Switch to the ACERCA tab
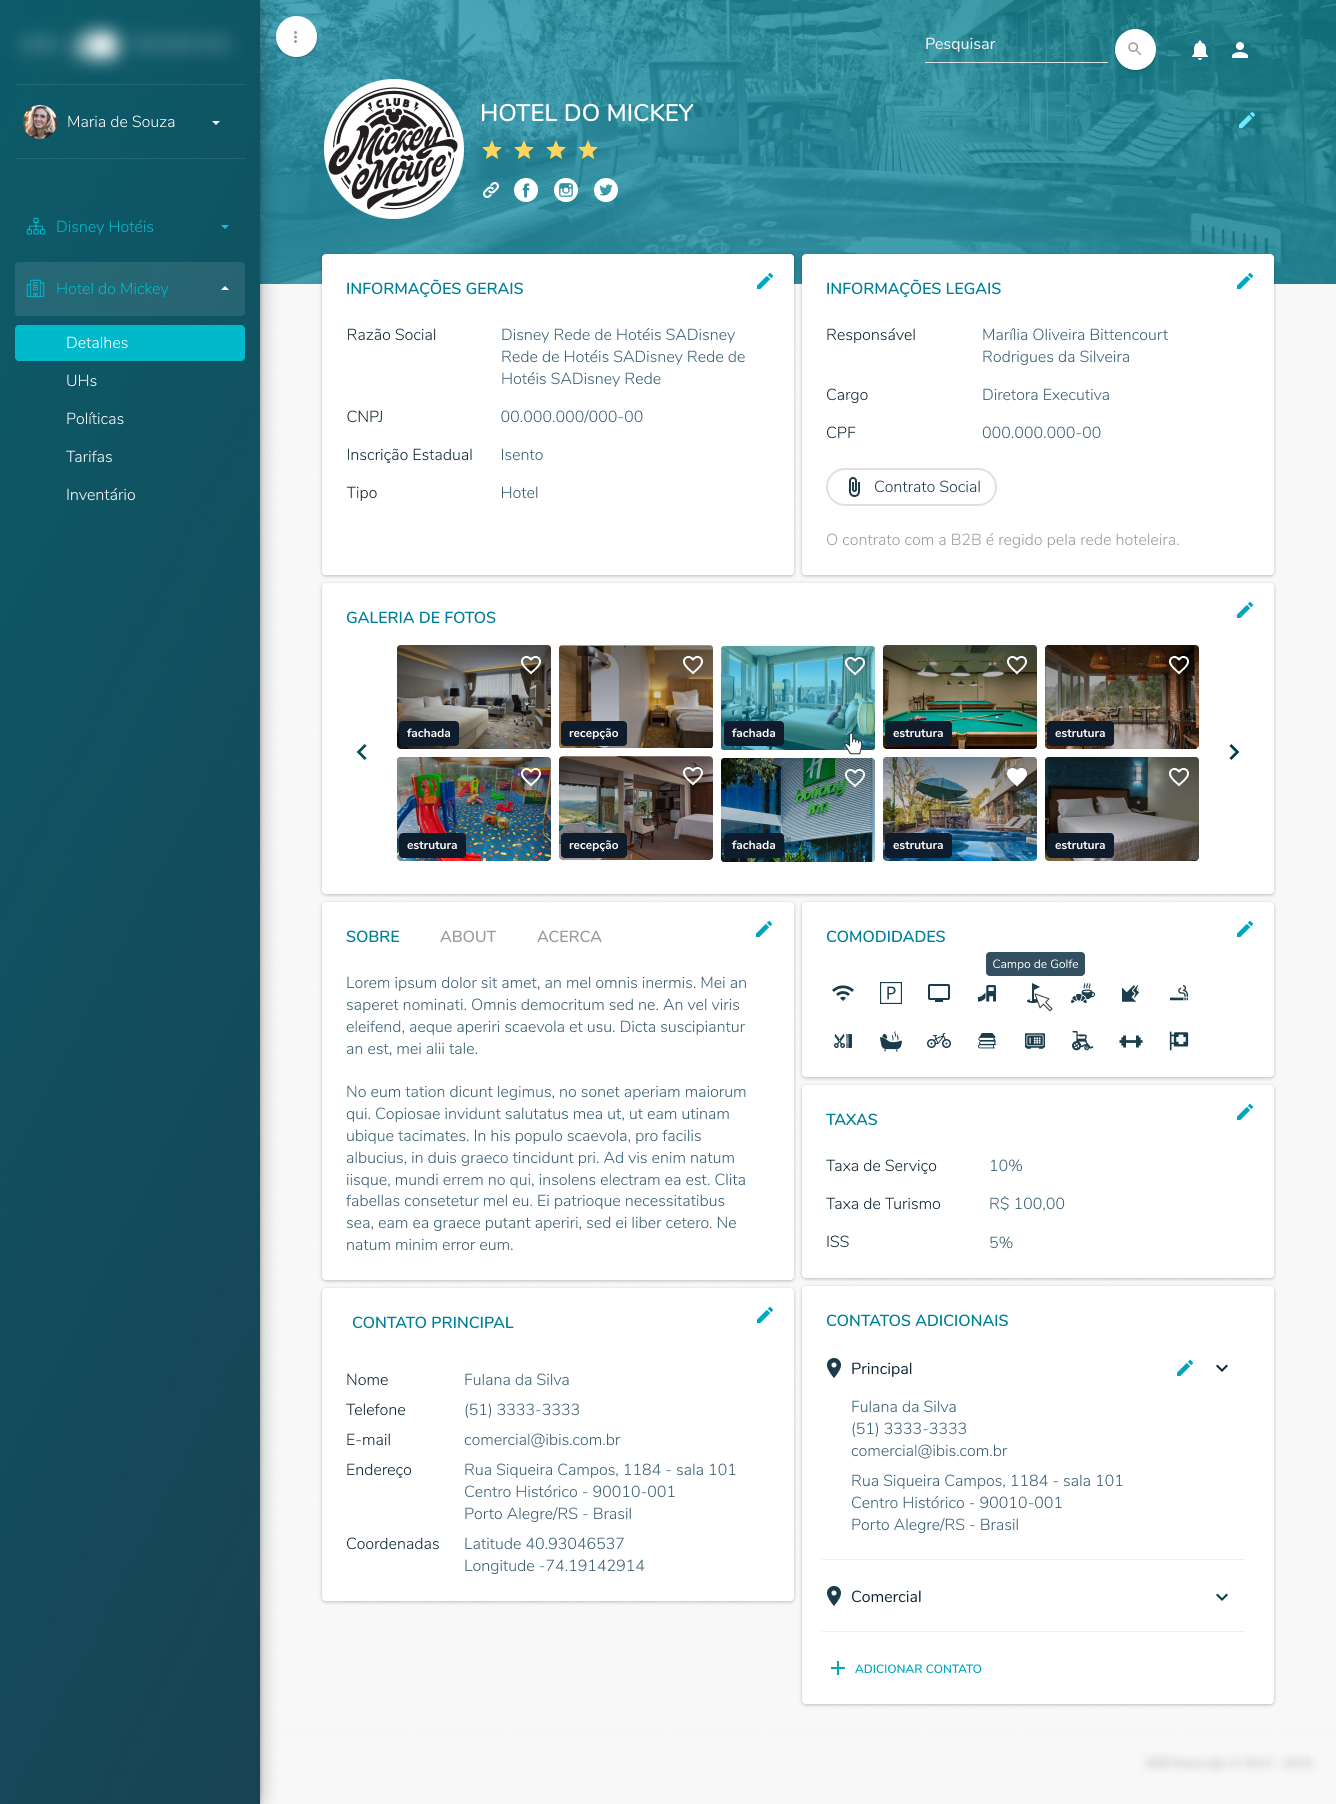 tap(569, 937)
